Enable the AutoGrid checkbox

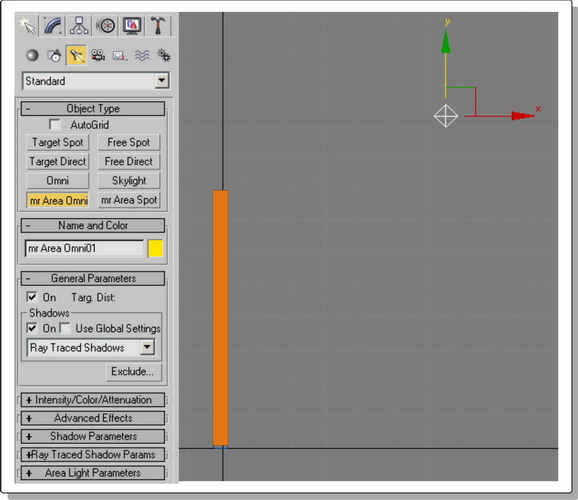(55, 125)
